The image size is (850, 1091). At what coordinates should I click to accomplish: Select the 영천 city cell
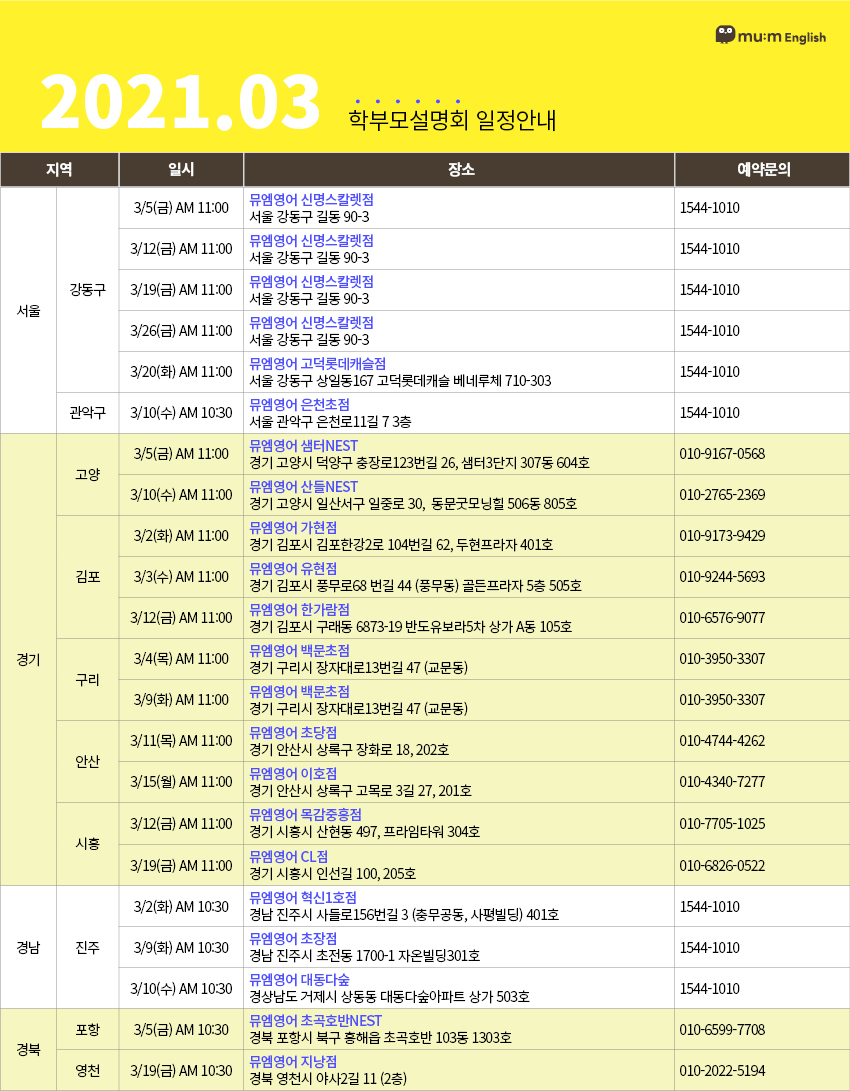88,1070
